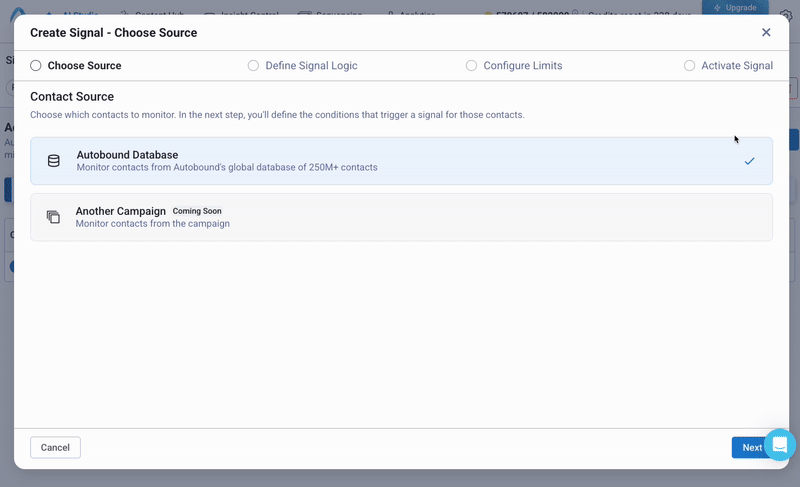Click the Configure Limits step label
800x487 pixels.
coord(523,66)
